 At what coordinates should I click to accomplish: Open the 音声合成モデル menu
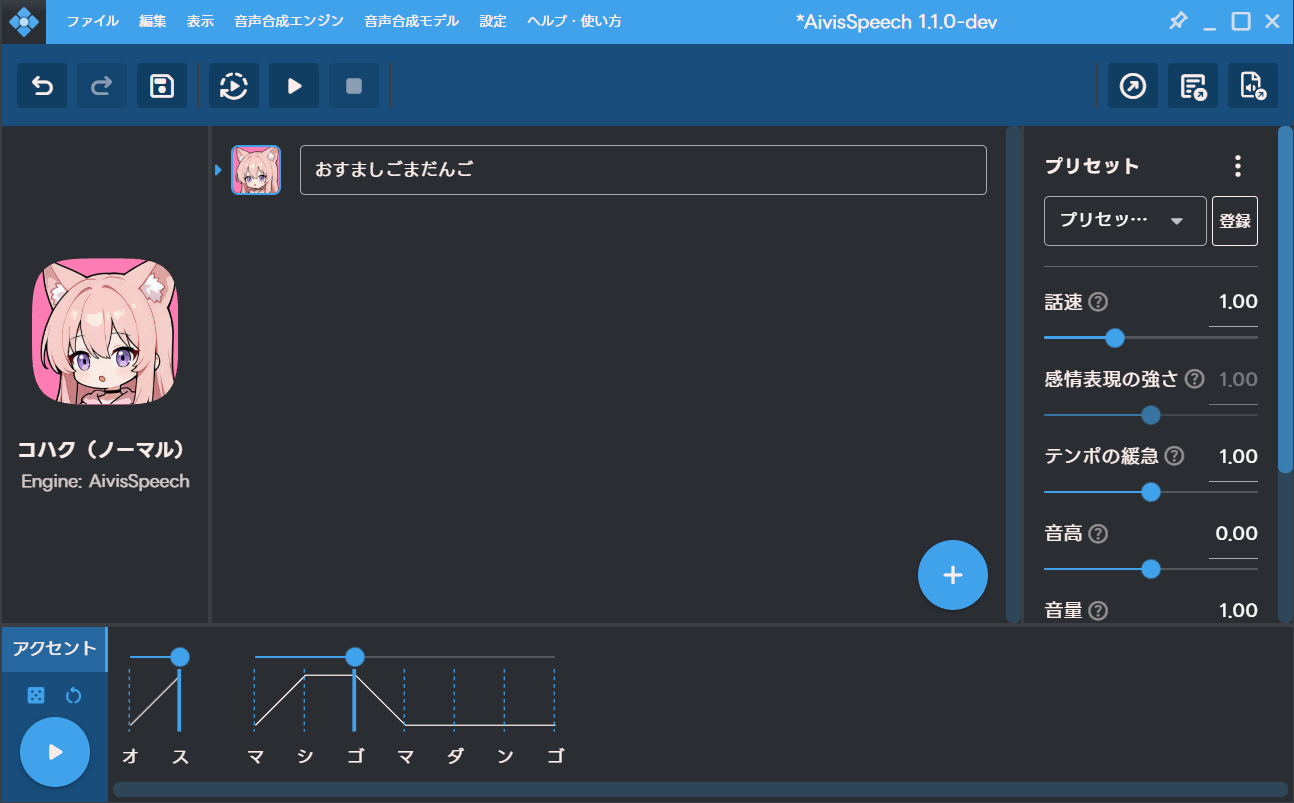tap(412, 21)
